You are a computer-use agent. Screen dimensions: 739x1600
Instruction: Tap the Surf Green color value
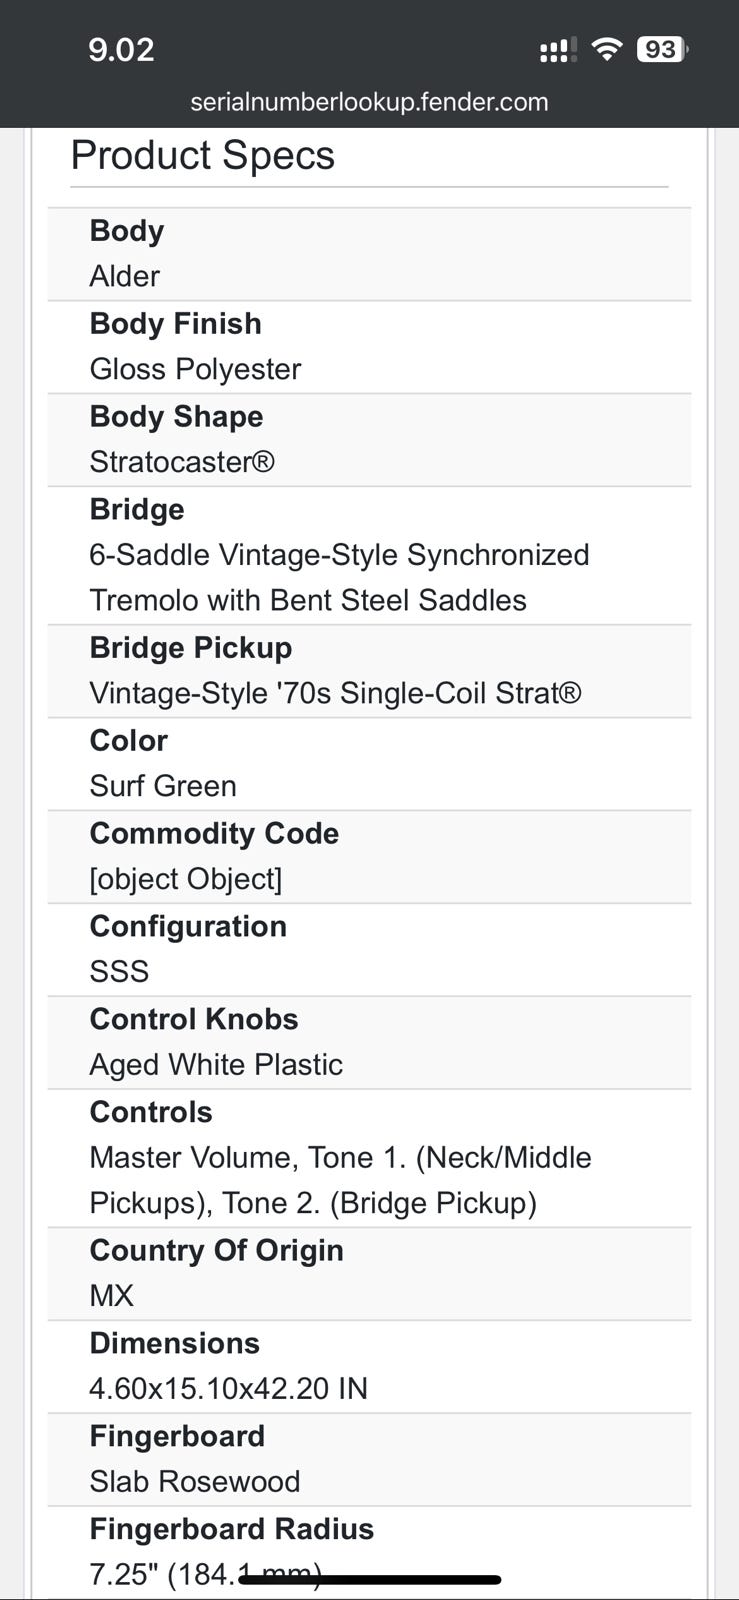coord(163,786)
